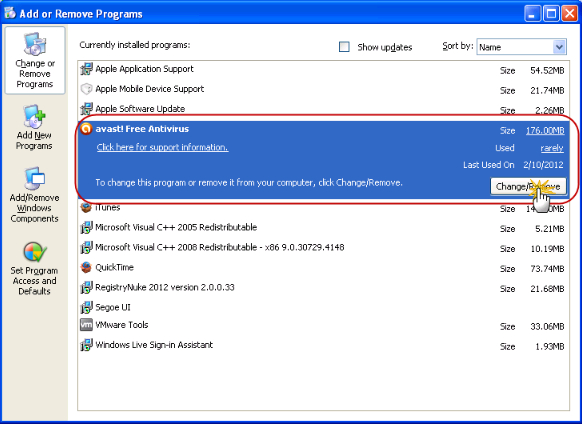The image size is (582, 424).
Task: Click the VMware Tools icon
Action: [86, 325]
